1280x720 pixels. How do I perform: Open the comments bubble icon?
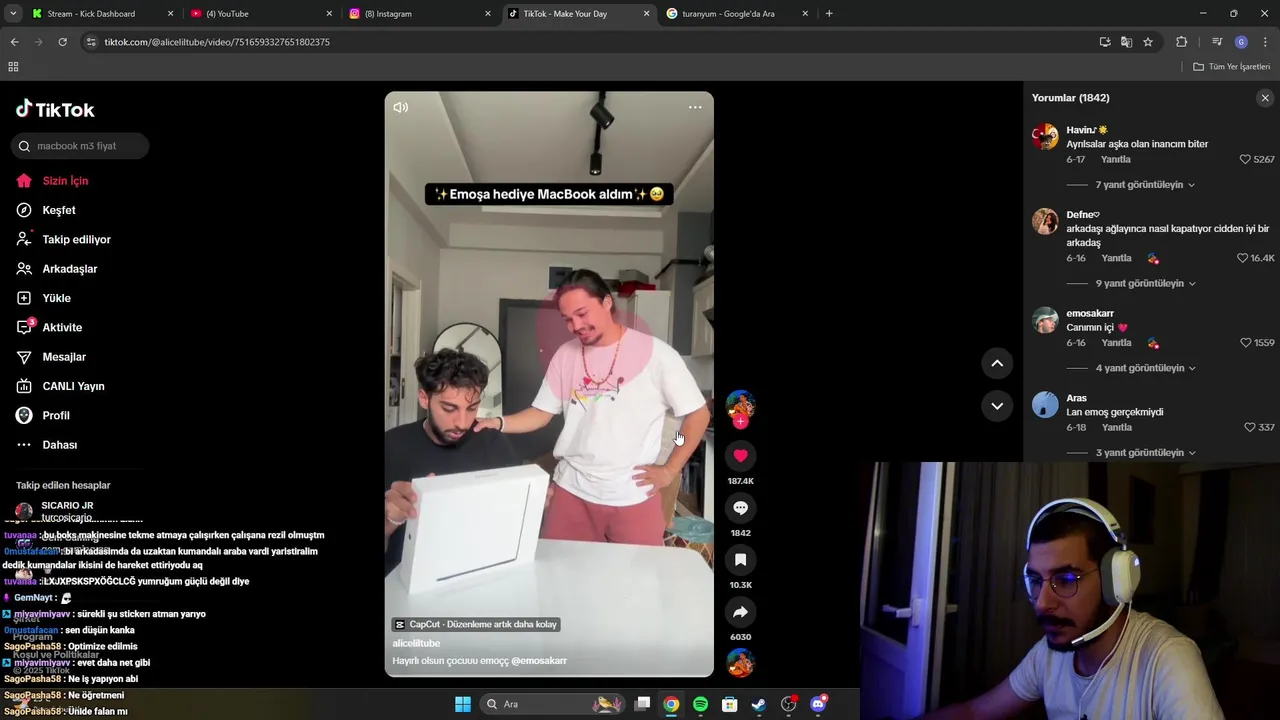point(740,508)
